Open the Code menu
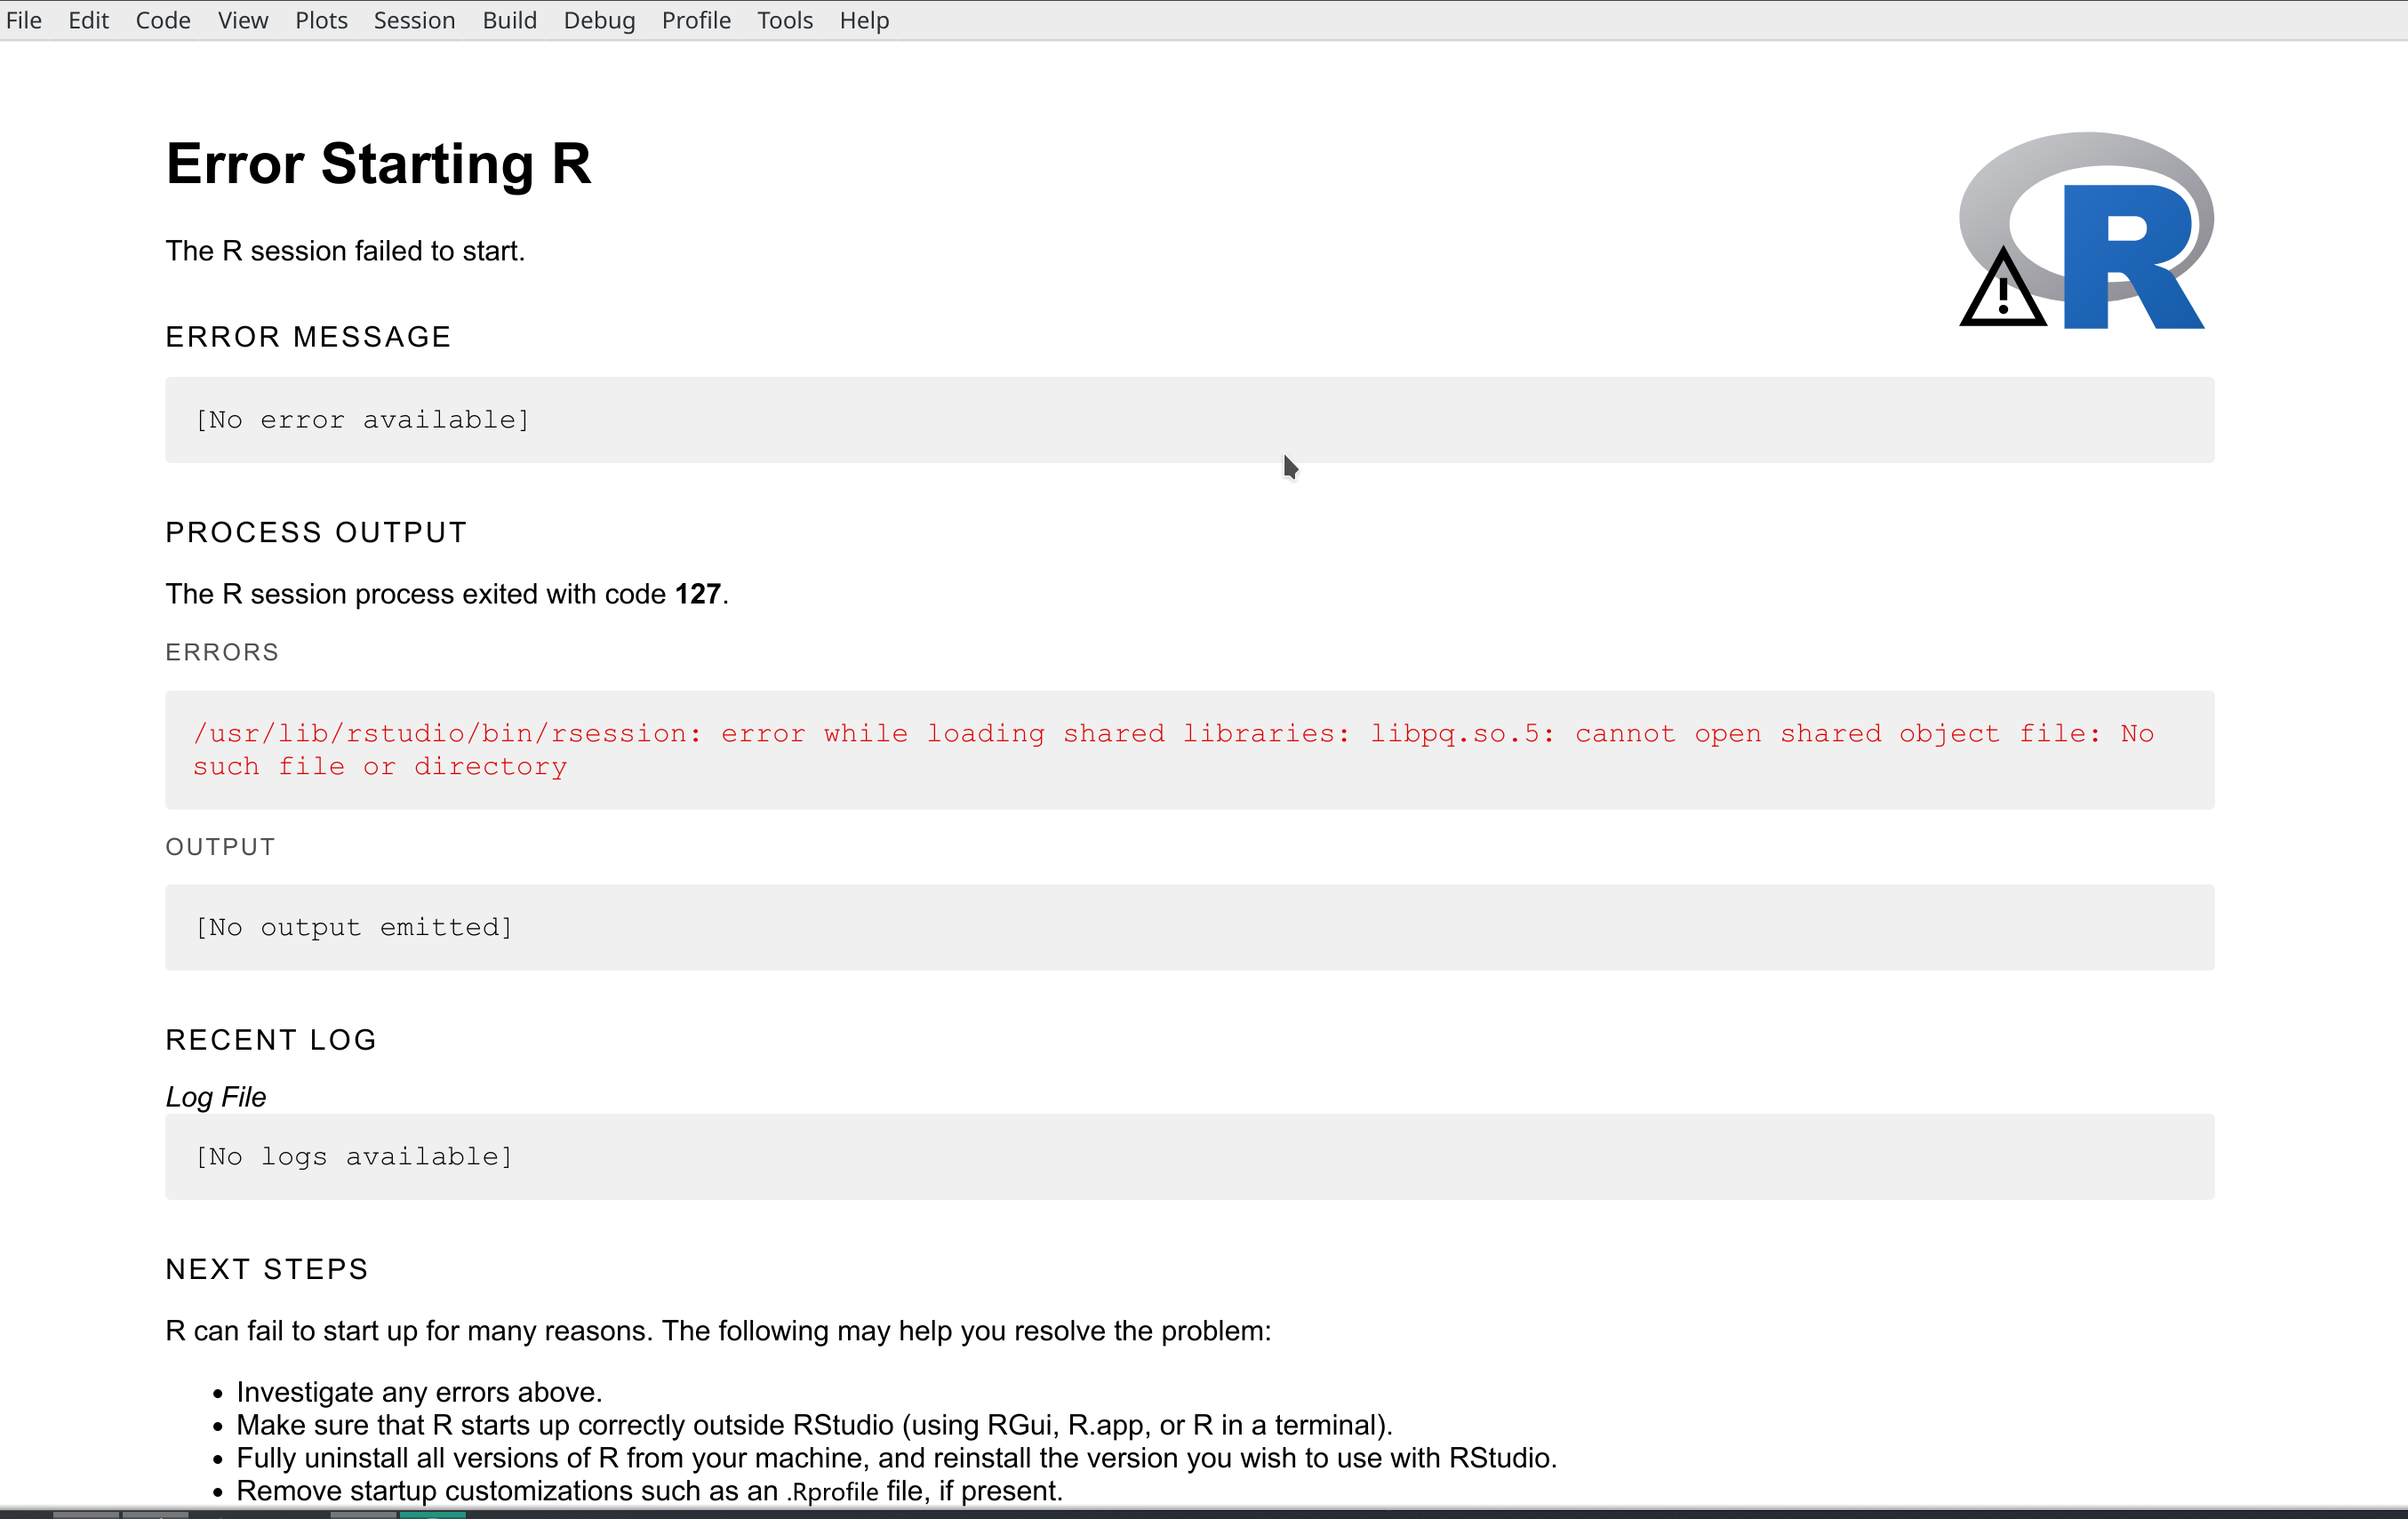The width and height of the screenshot is (2408, 1519). pyautogui.click(x=162, y=20)
